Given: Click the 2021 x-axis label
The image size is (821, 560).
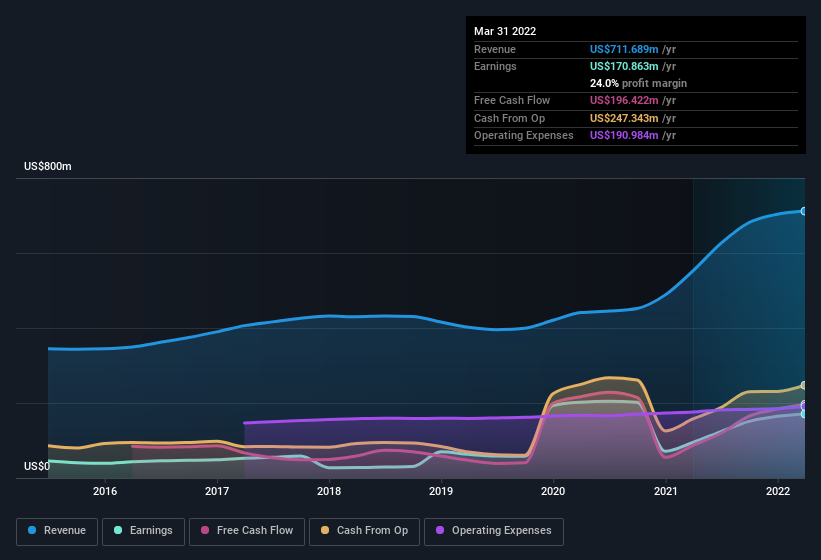Looking at the screenshot, I should (x=665, y=491).
